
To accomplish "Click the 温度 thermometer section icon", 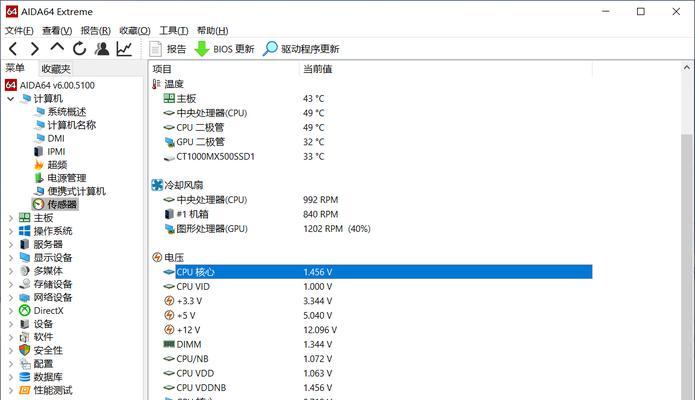I will pyautogui.click(x=156, y=84).
